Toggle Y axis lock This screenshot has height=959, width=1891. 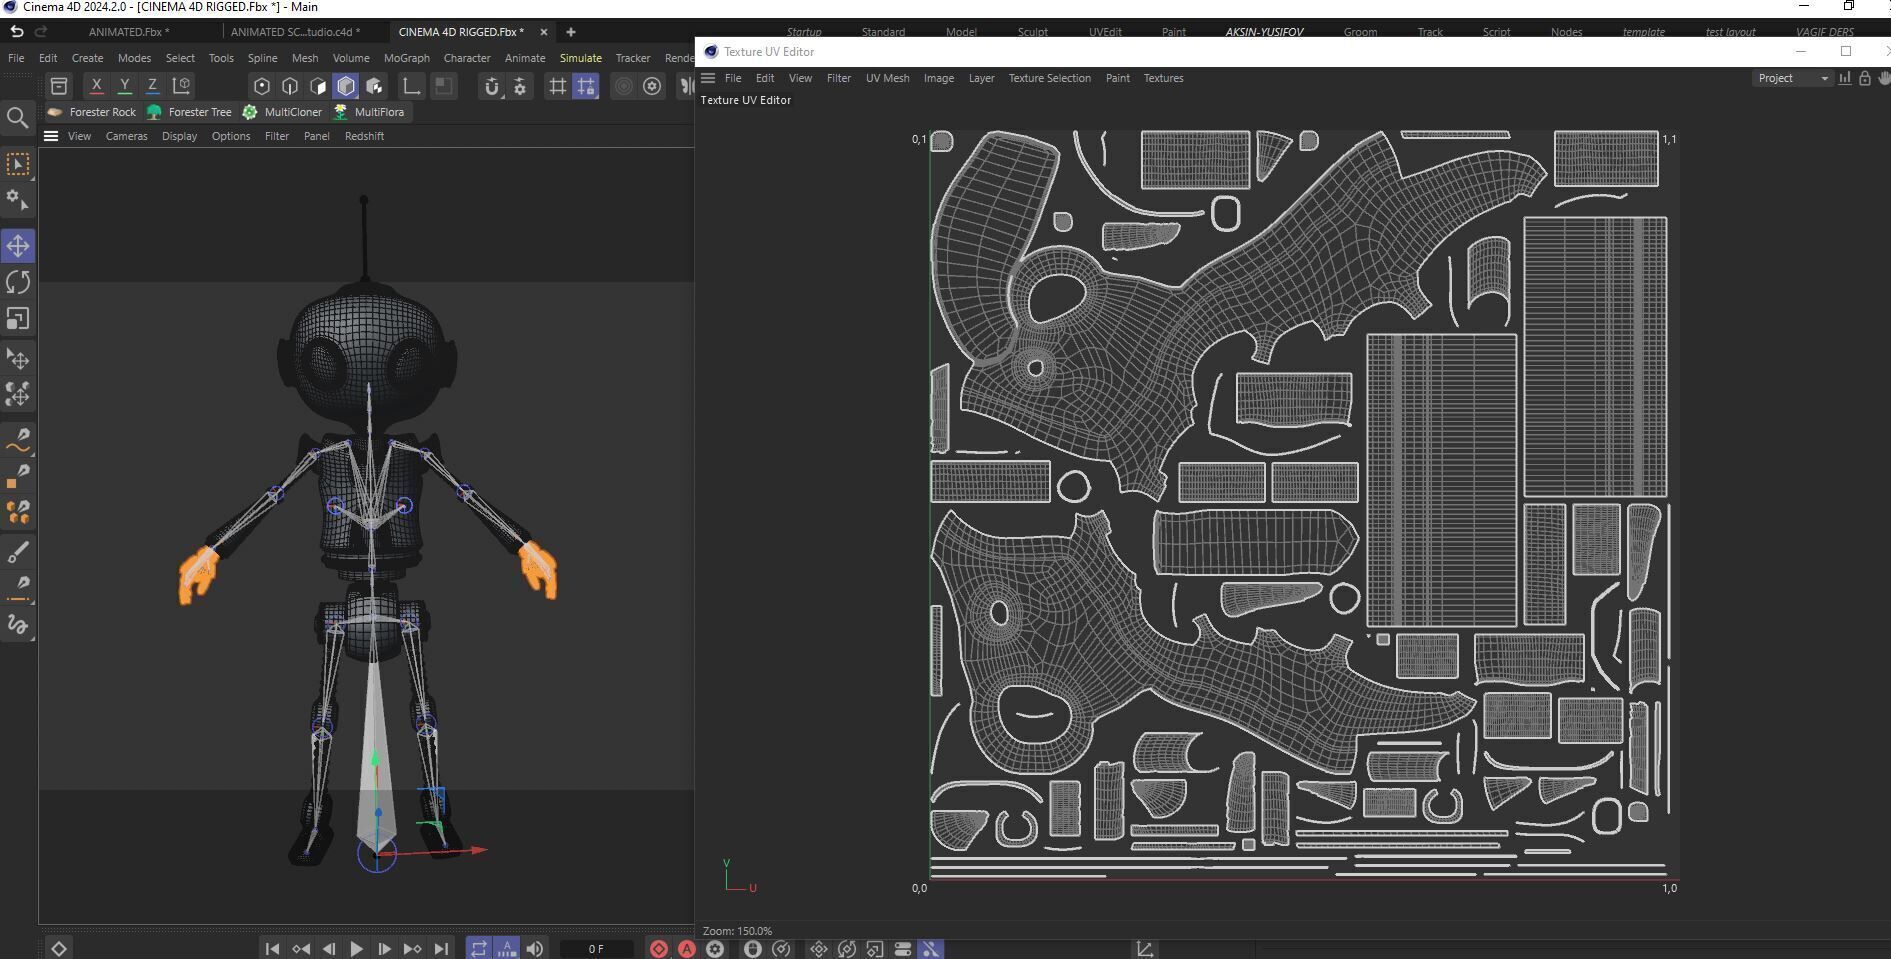124,86
